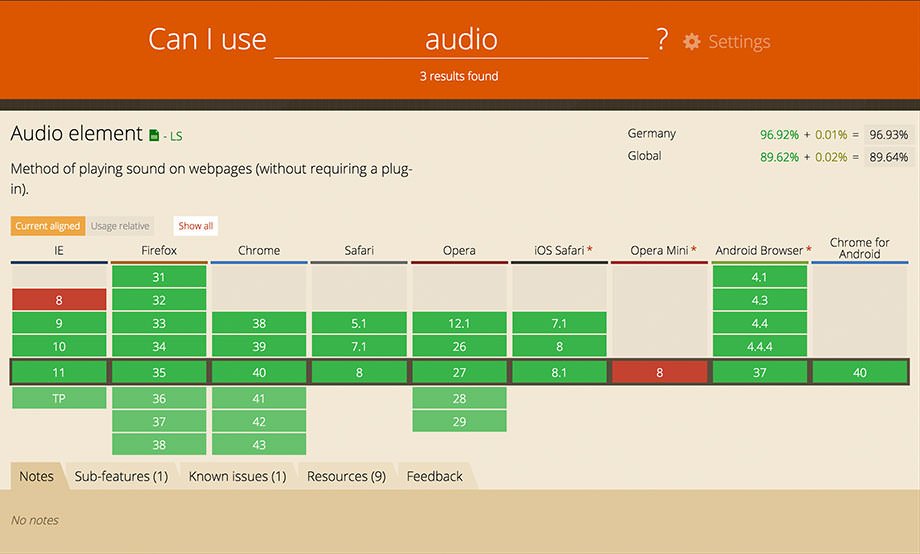Select the Safari 5.1 cell
Viewport: 920px width, 554px height.
(359, 323)
